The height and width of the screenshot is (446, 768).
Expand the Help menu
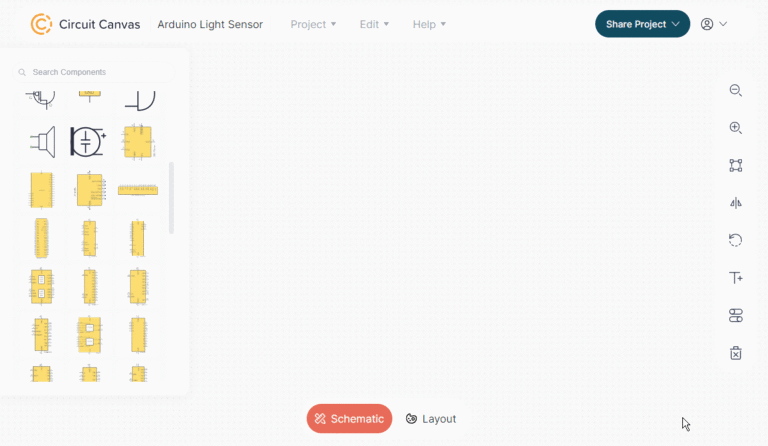429,24
